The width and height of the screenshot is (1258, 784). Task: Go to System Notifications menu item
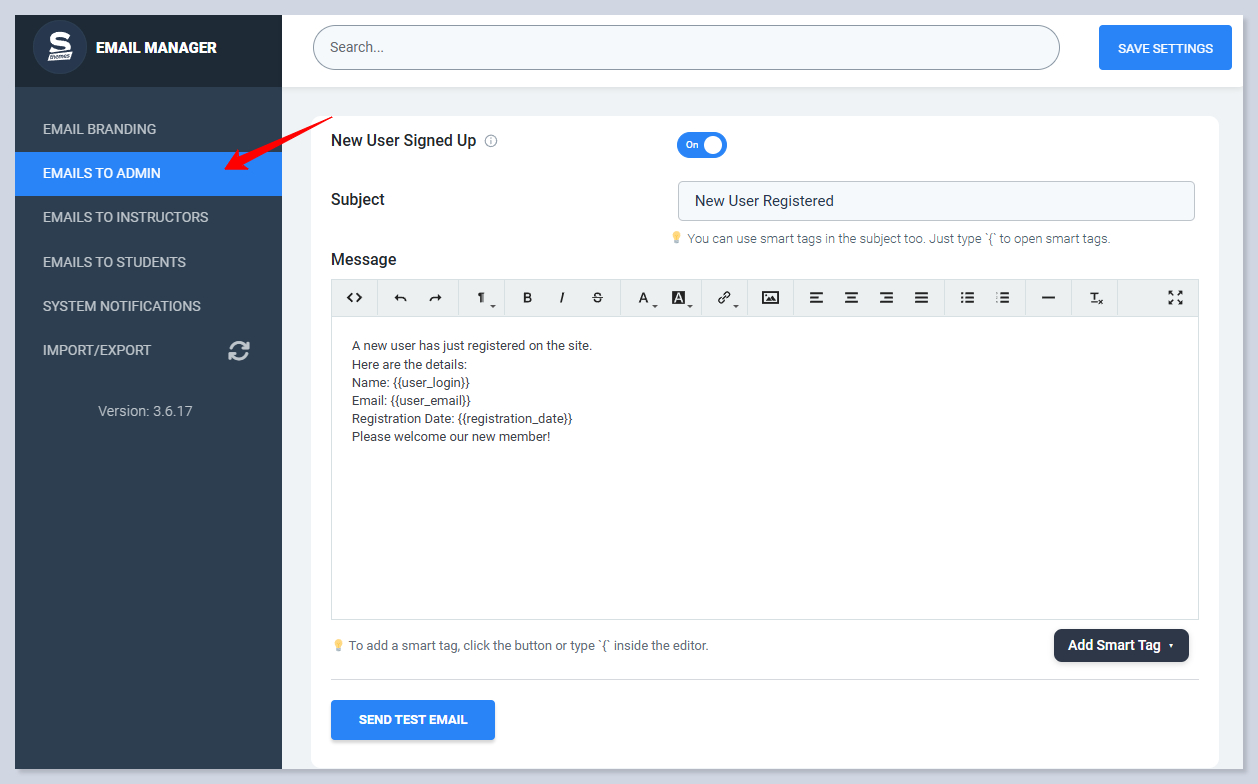tap(122, 306)
